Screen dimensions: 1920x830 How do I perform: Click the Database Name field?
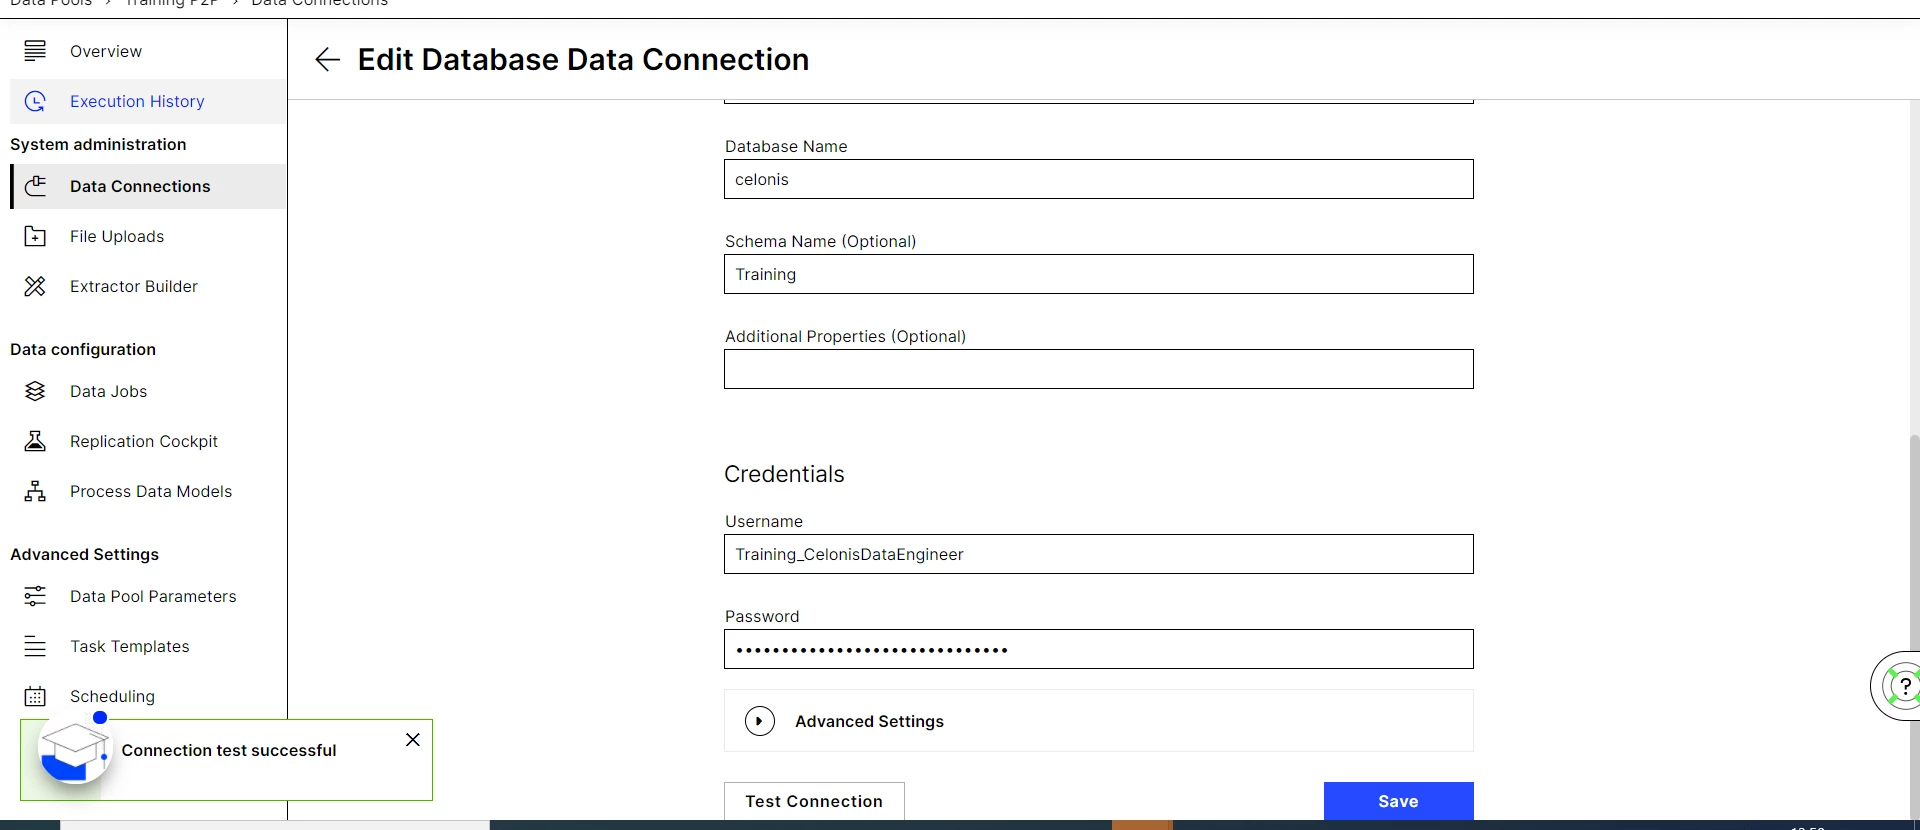[x=1099, y=179]
